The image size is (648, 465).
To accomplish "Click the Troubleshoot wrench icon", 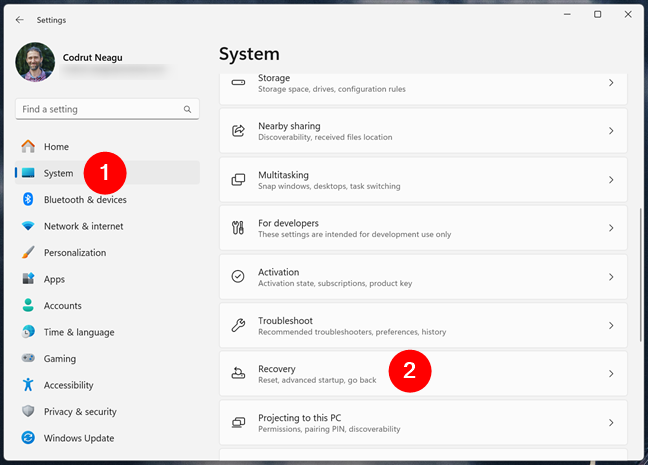I will click(x=238, y=325).
